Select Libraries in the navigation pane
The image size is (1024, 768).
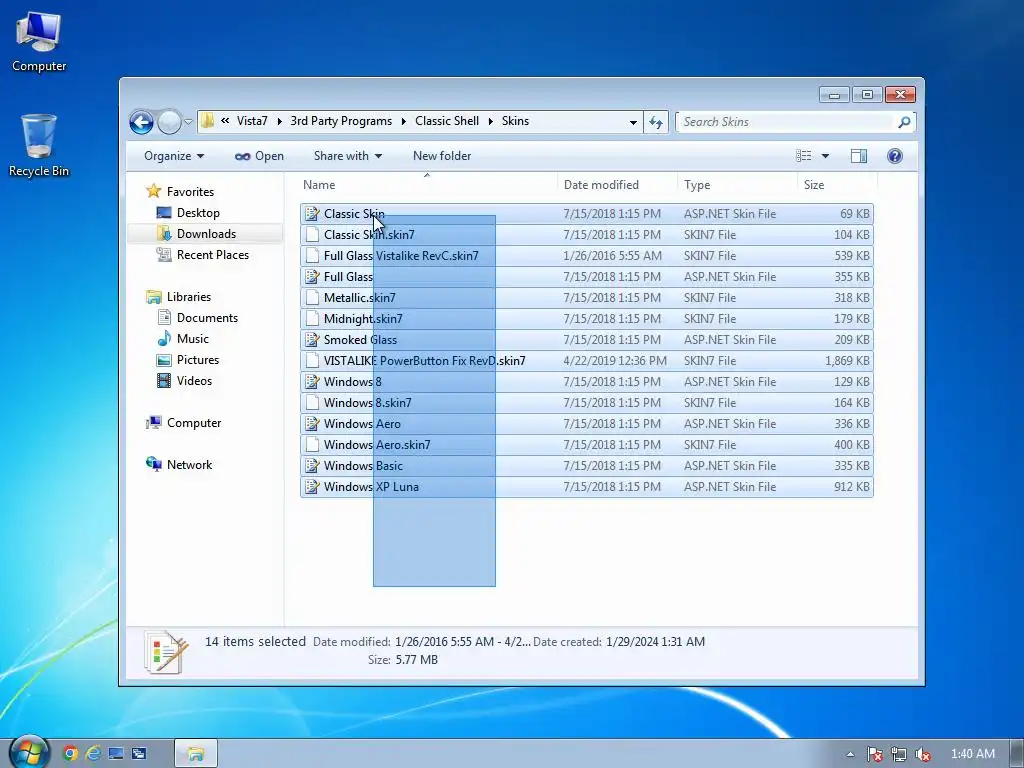(188, 296)
